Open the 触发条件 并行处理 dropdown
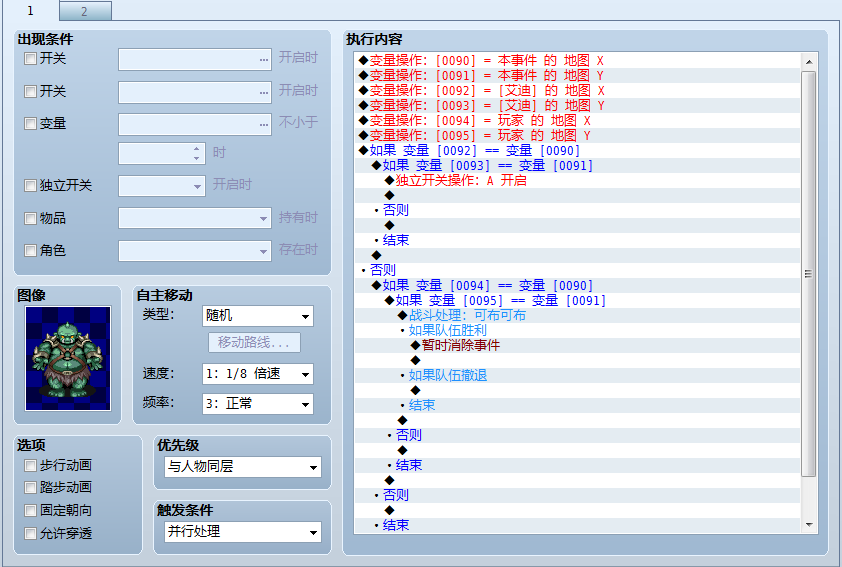 click(243, 532)
